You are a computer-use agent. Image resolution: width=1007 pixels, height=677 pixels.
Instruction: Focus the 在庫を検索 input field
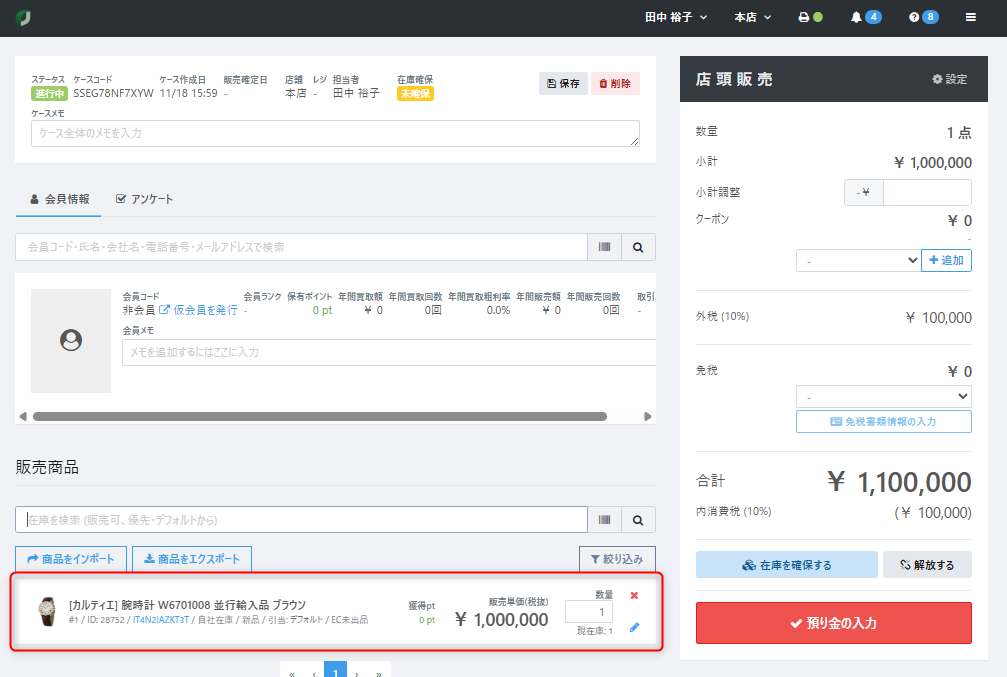[x=301, y=520]
